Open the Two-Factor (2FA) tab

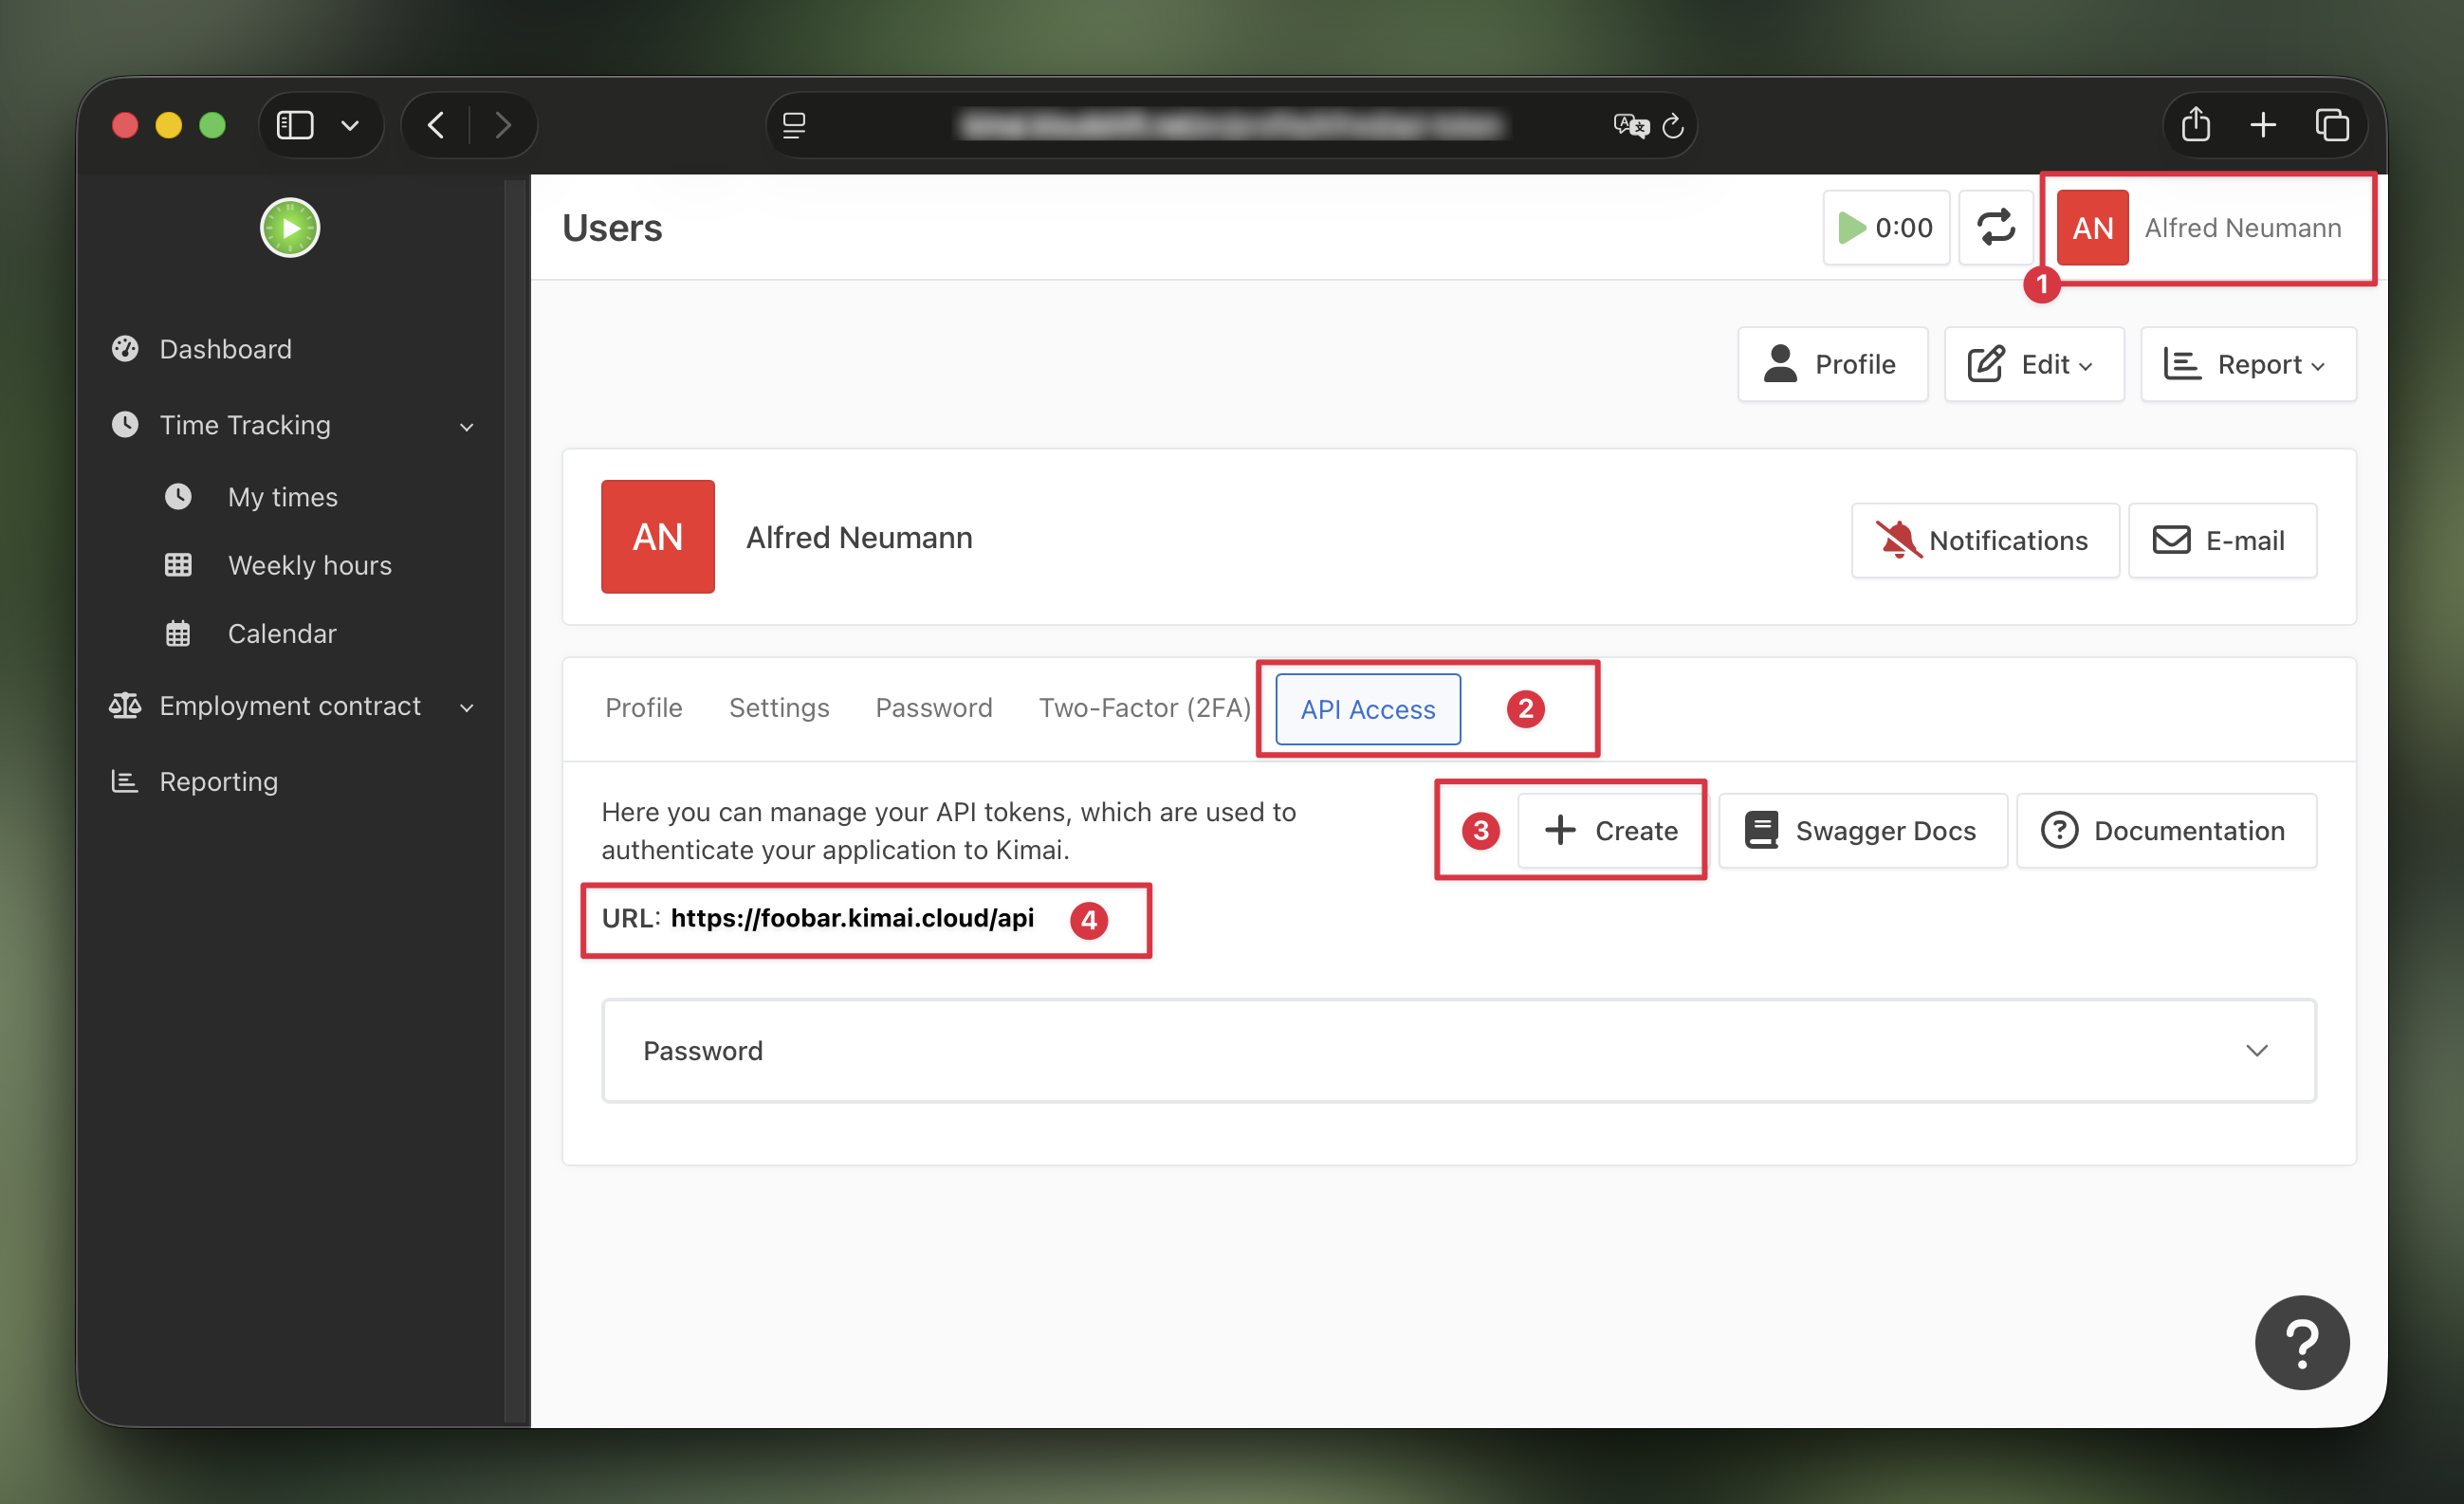1144,707
